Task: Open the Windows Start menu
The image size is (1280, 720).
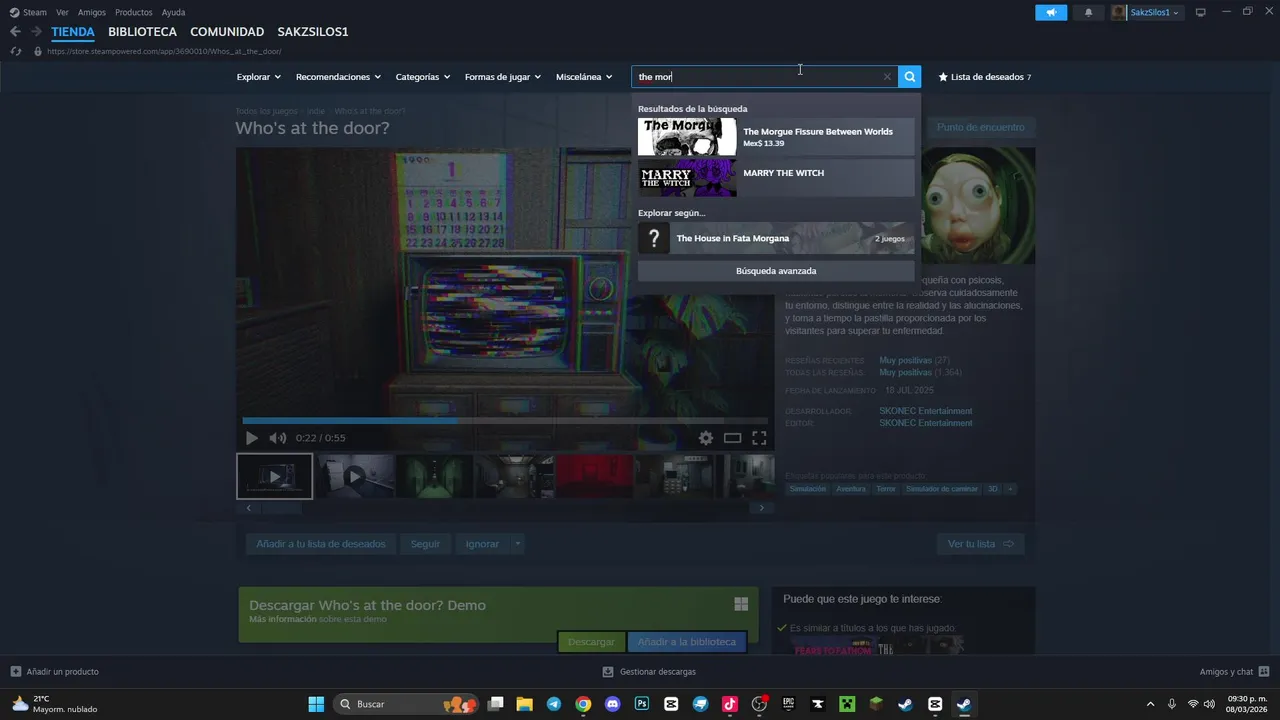Action: click(x=316, y=704)
